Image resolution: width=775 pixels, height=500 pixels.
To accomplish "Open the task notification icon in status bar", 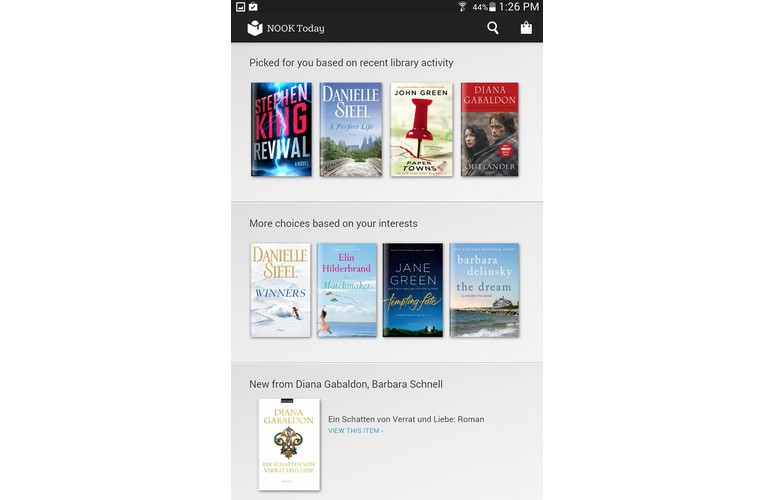I will coord(253,6).
